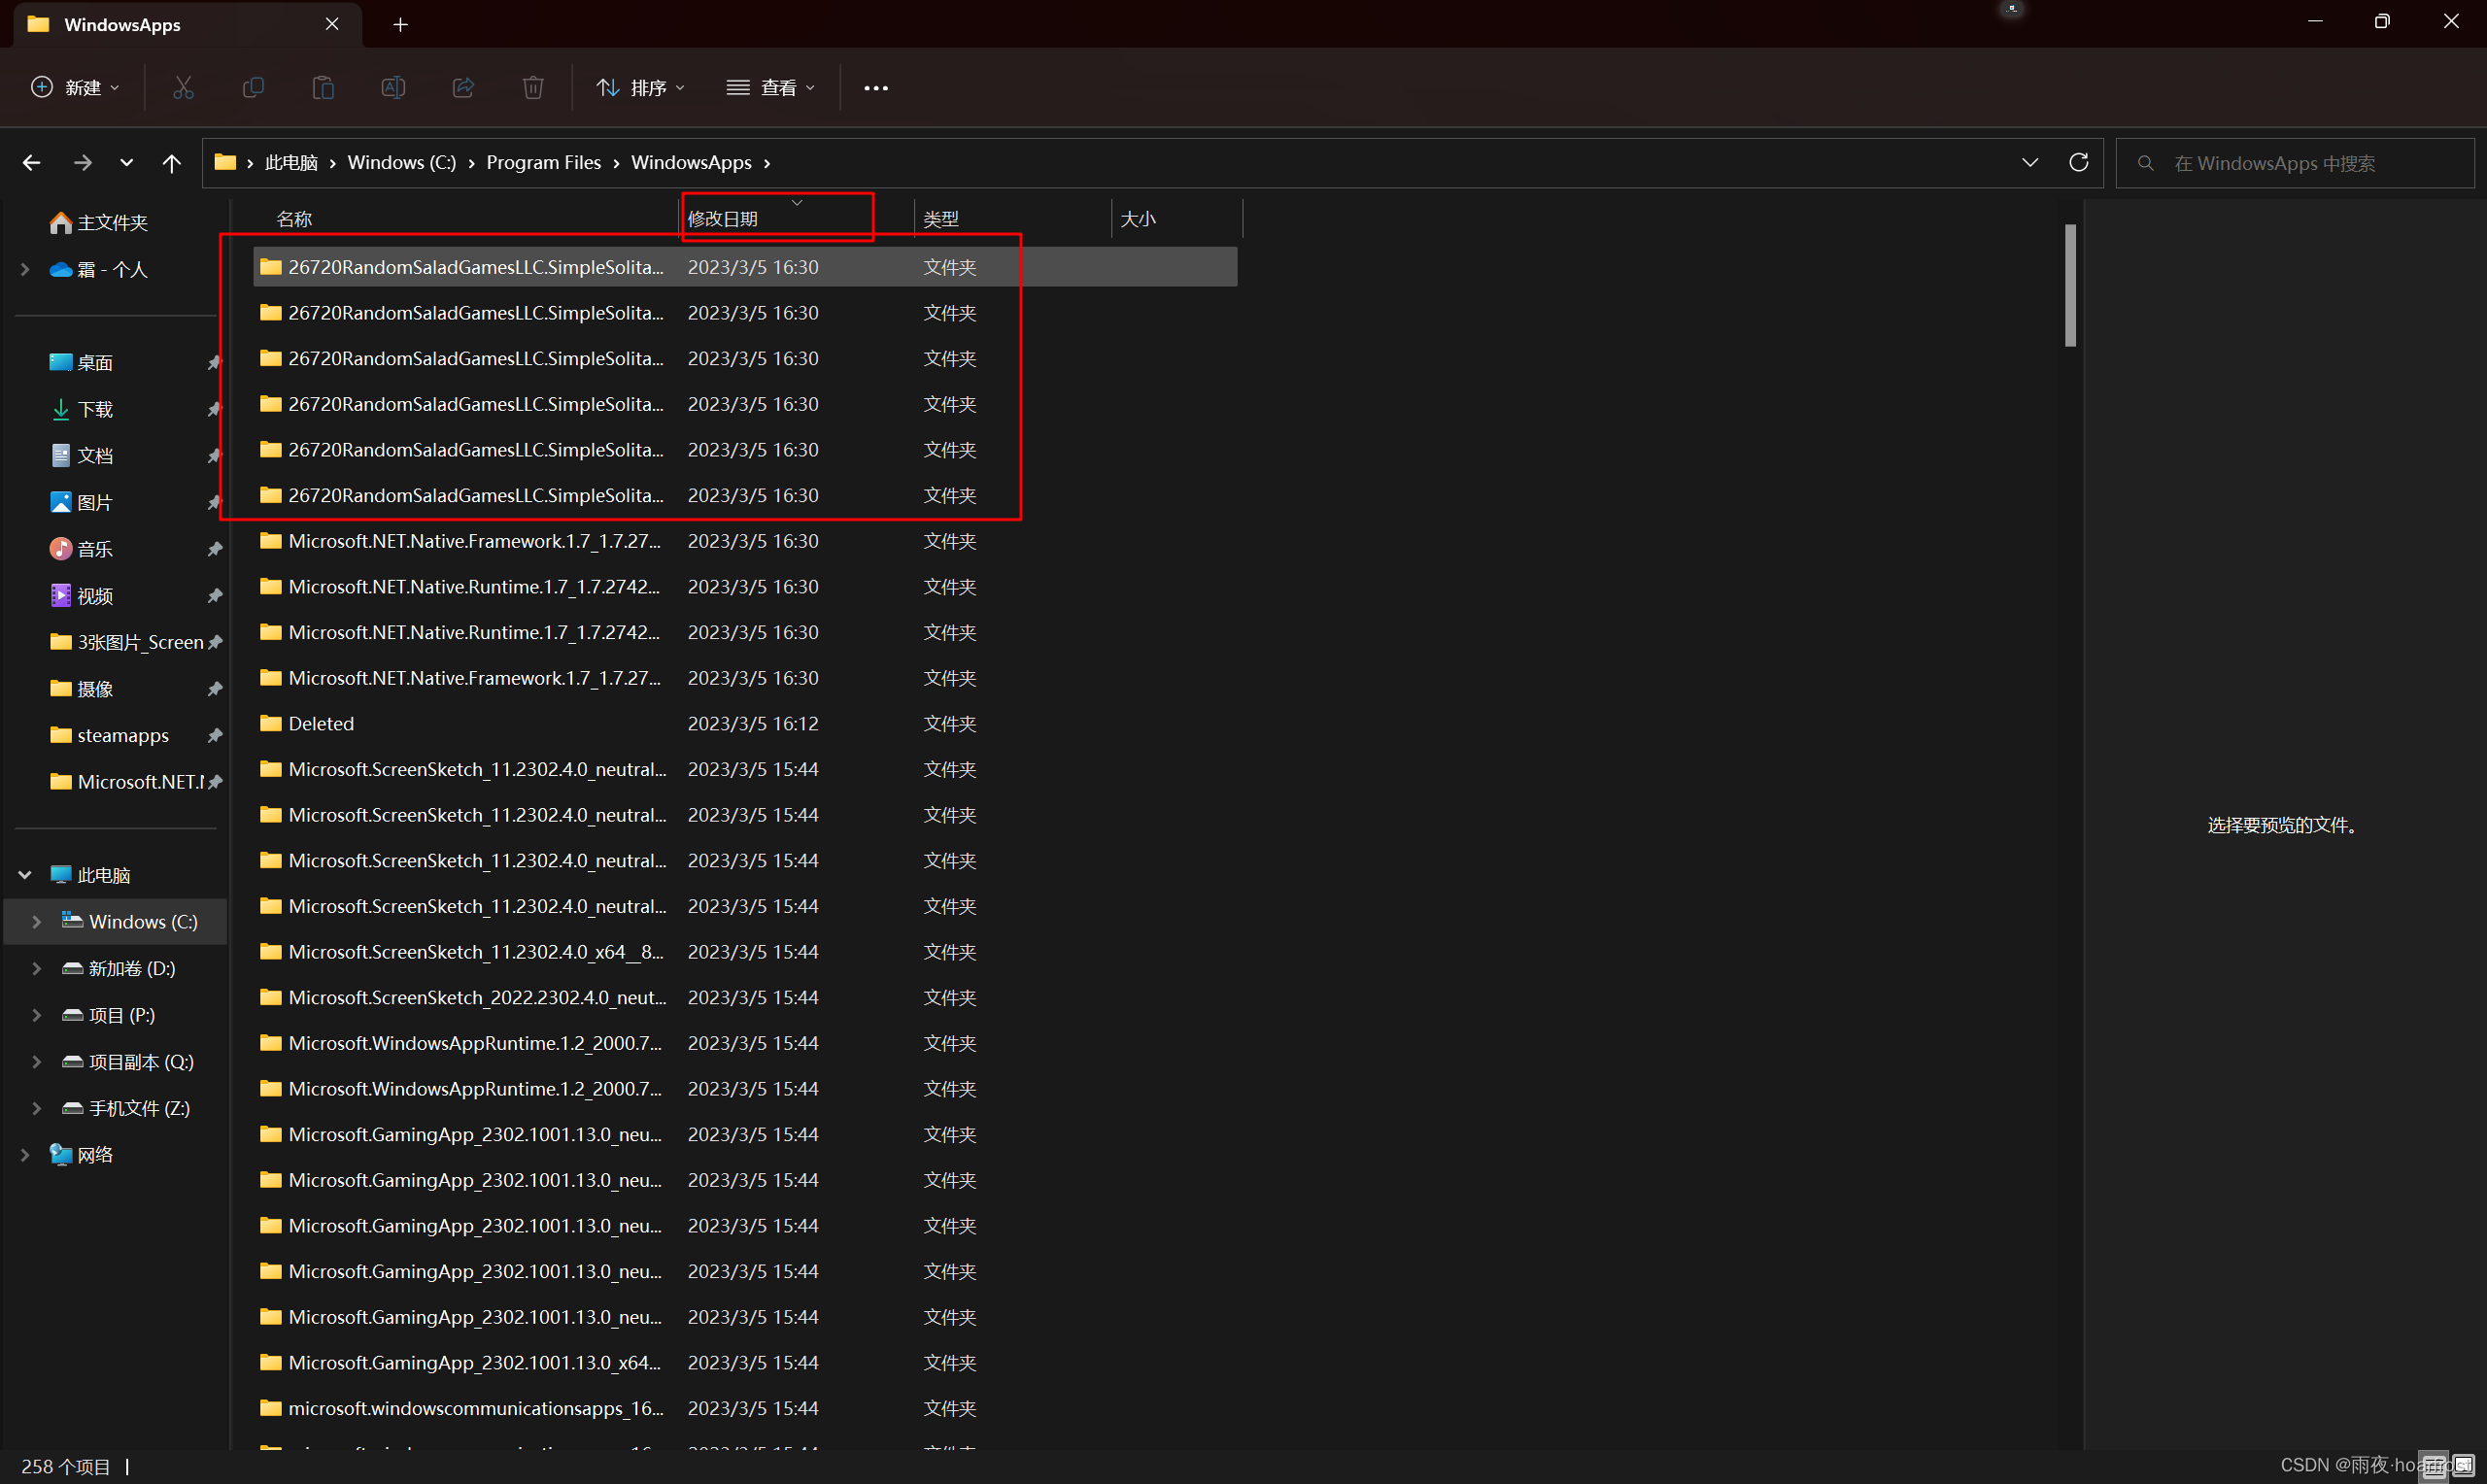The height and width of the screenshot is (1484, 2487).
Task: Open the 排序 sort dropdown
Action: point(641,88)
